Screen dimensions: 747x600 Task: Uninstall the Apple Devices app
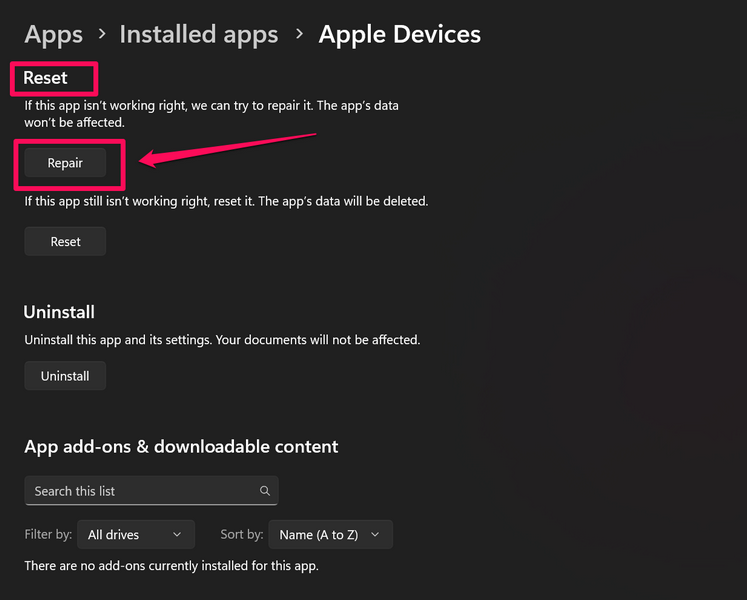pos(65,376)
